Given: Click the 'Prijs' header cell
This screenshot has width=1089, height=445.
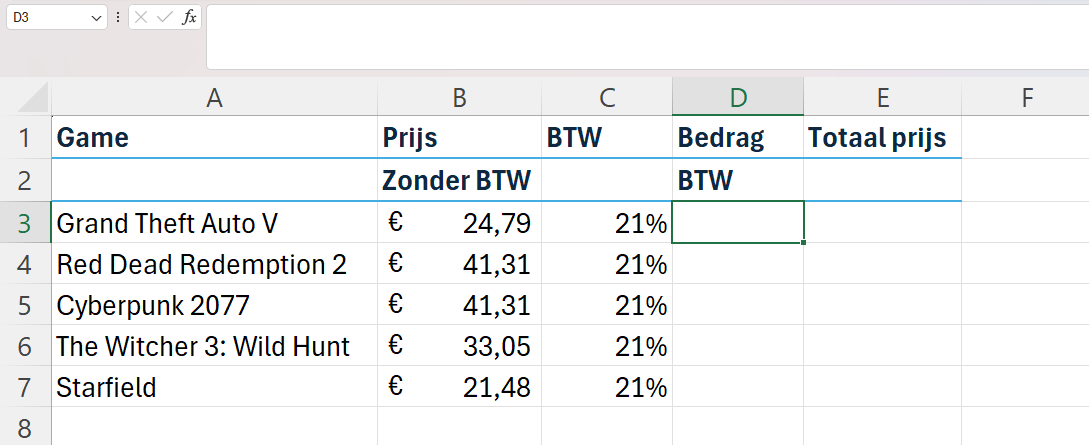Looking at the screenshot, I should (x=460, y=137).
